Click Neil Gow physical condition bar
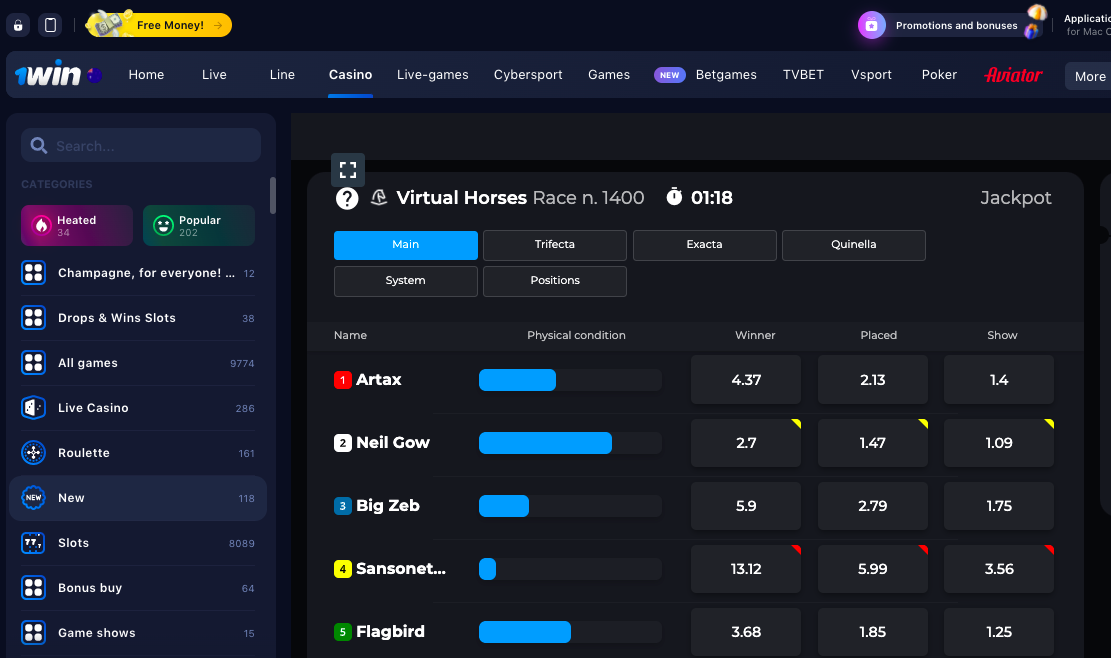 point(570,443)
